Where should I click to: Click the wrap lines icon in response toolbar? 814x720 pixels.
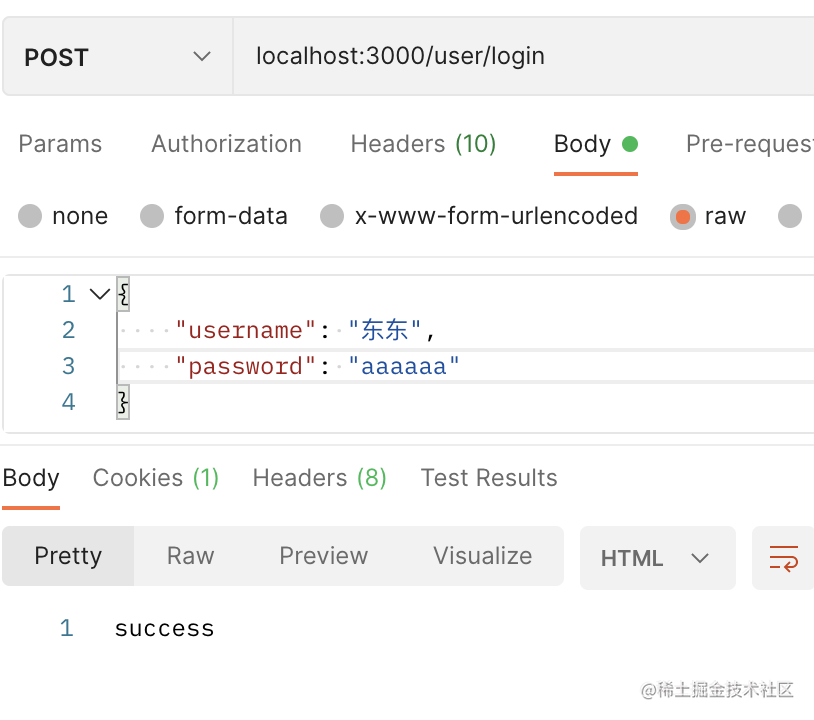pyautogui.click(x=783, y=557)
